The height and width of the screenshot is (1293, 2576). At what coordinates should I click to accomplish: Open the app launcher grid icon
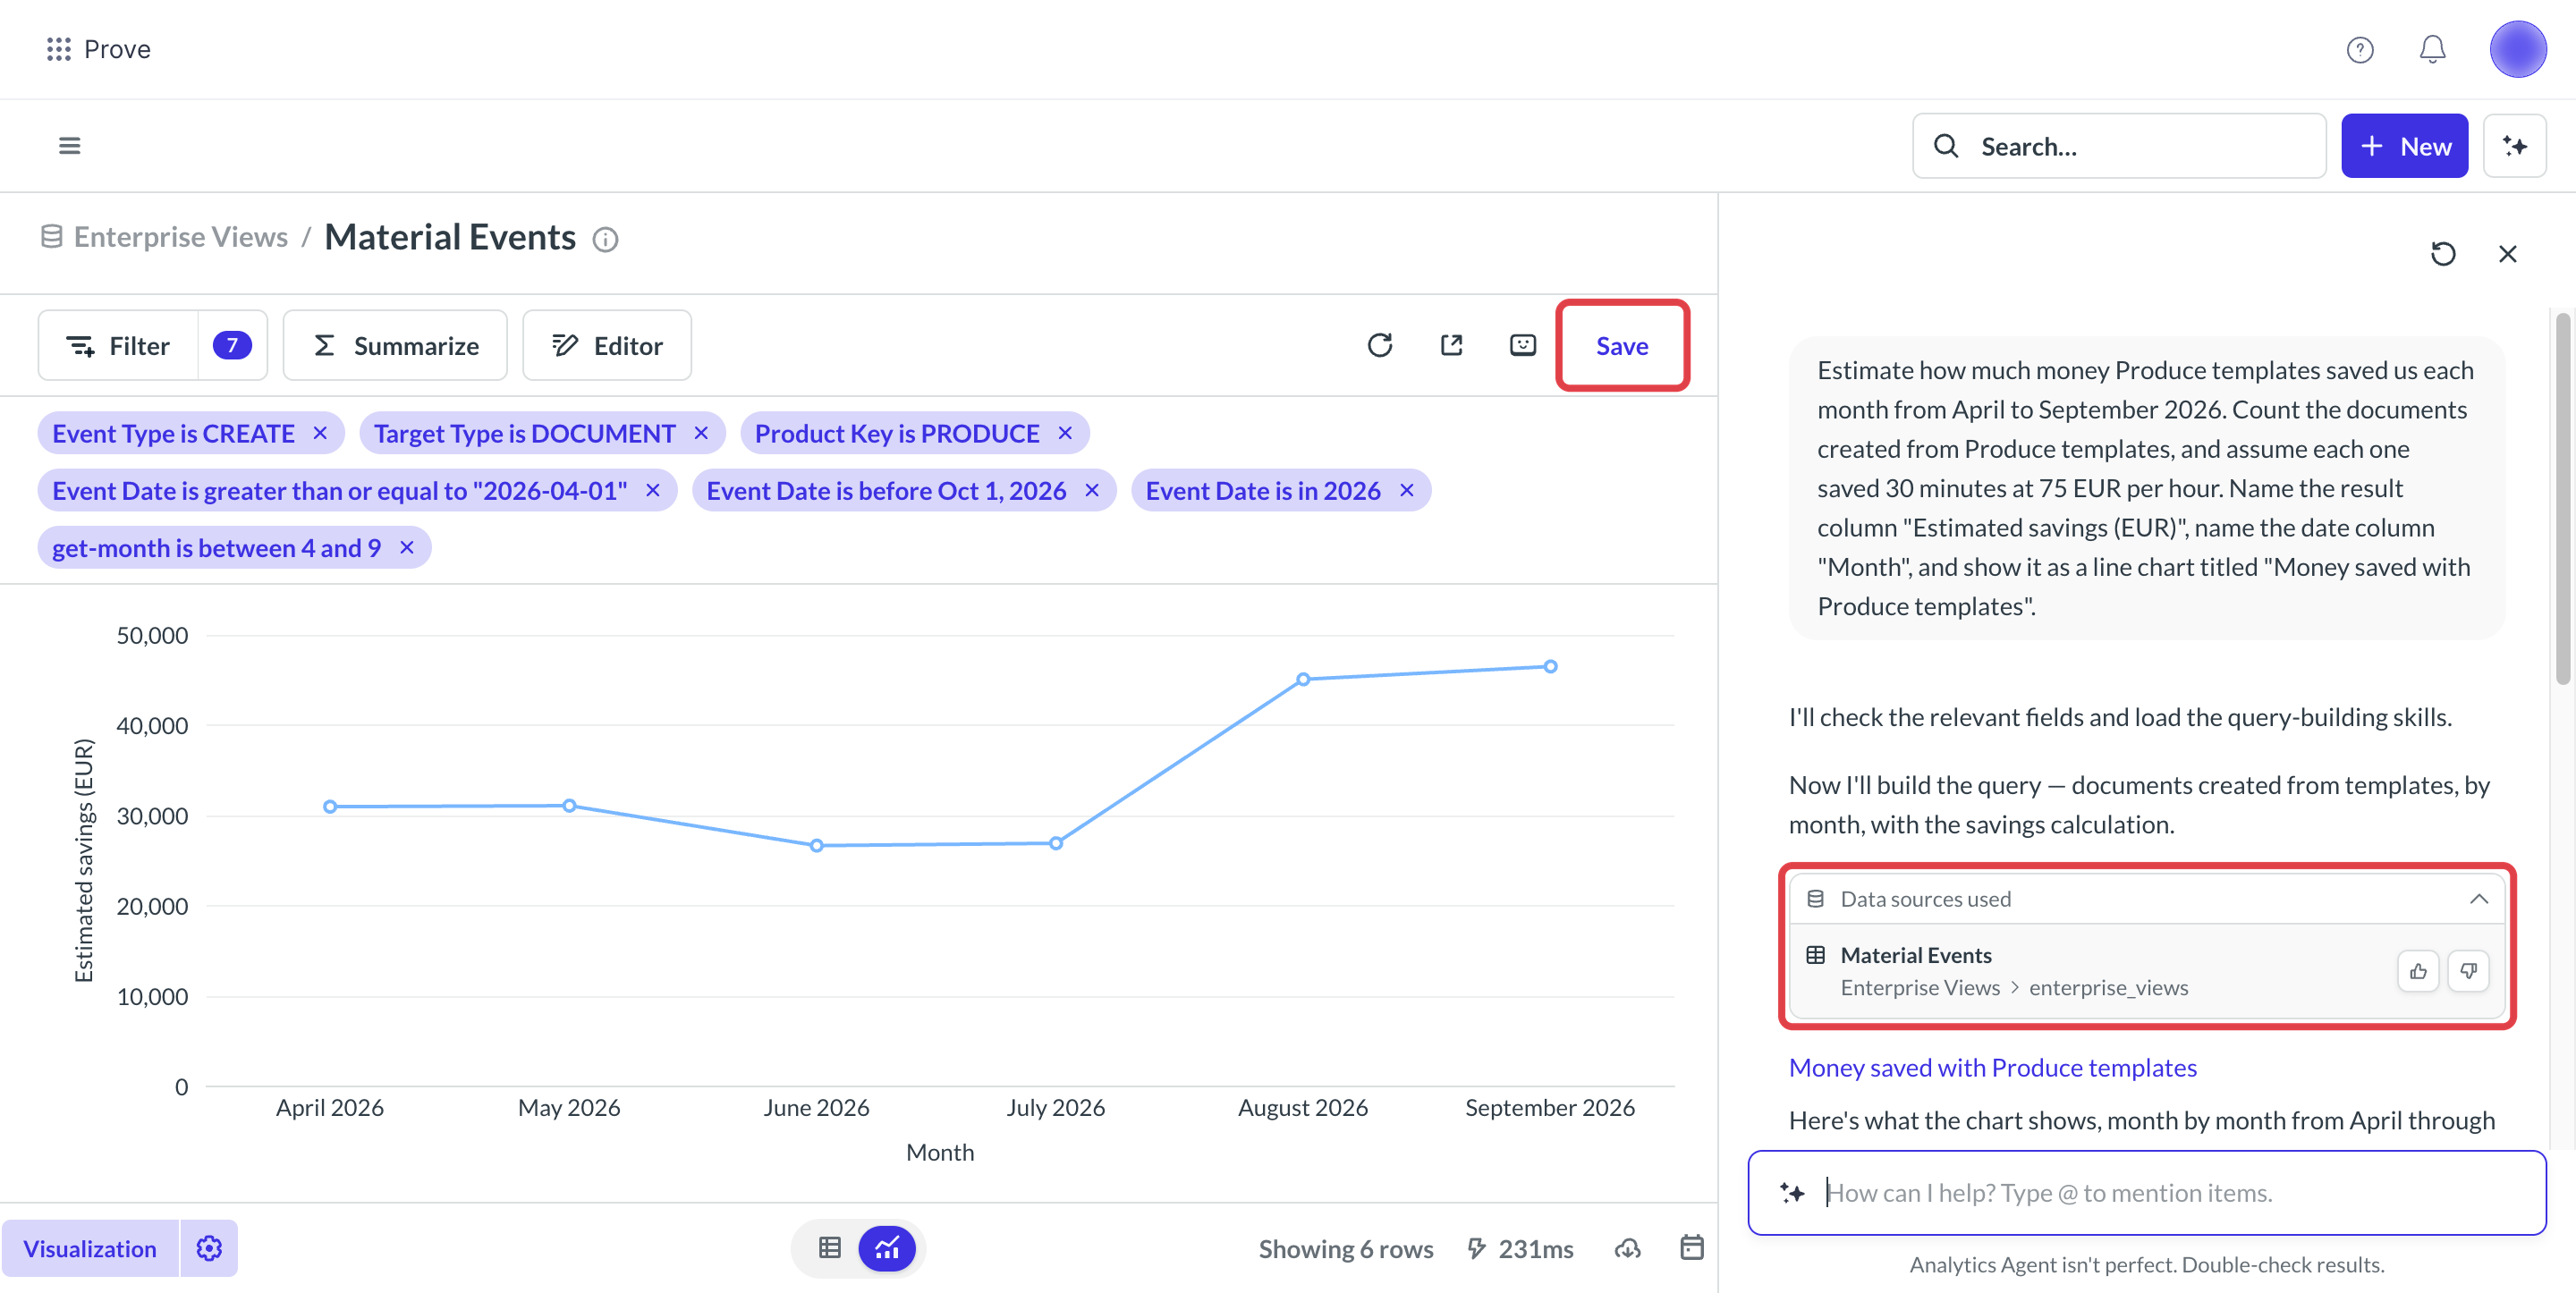pyautogui.click(x=58, y=49)
